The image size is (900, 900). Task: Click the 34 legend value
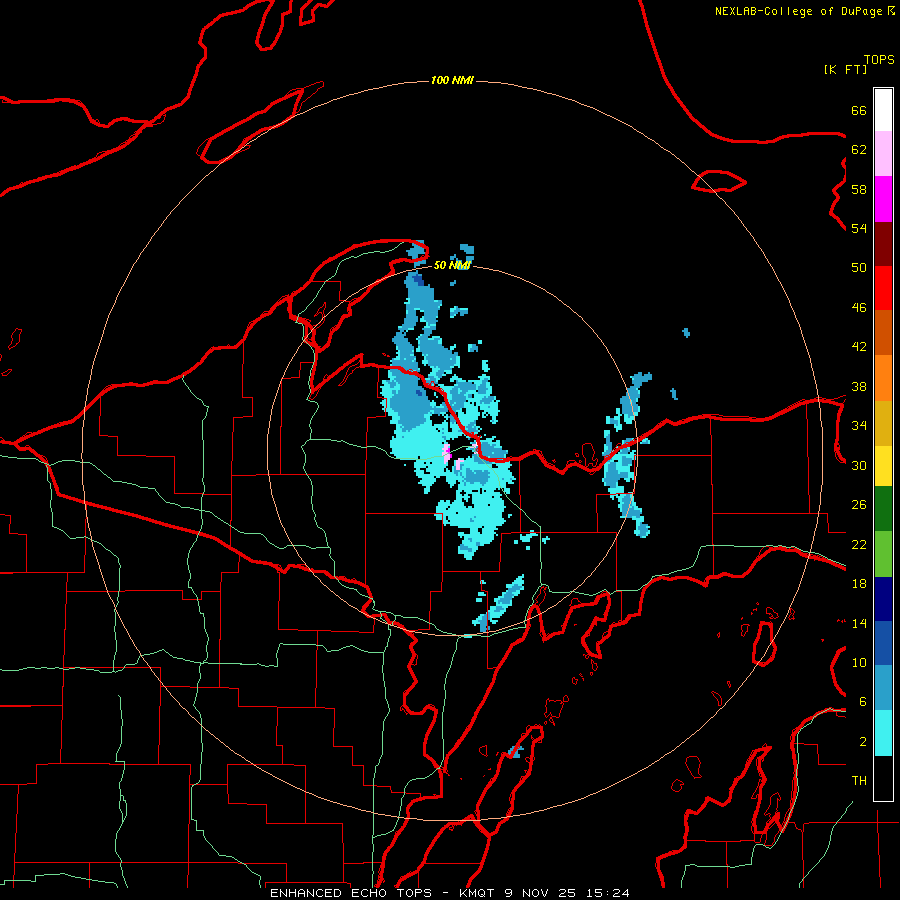[x=859, y=426]
